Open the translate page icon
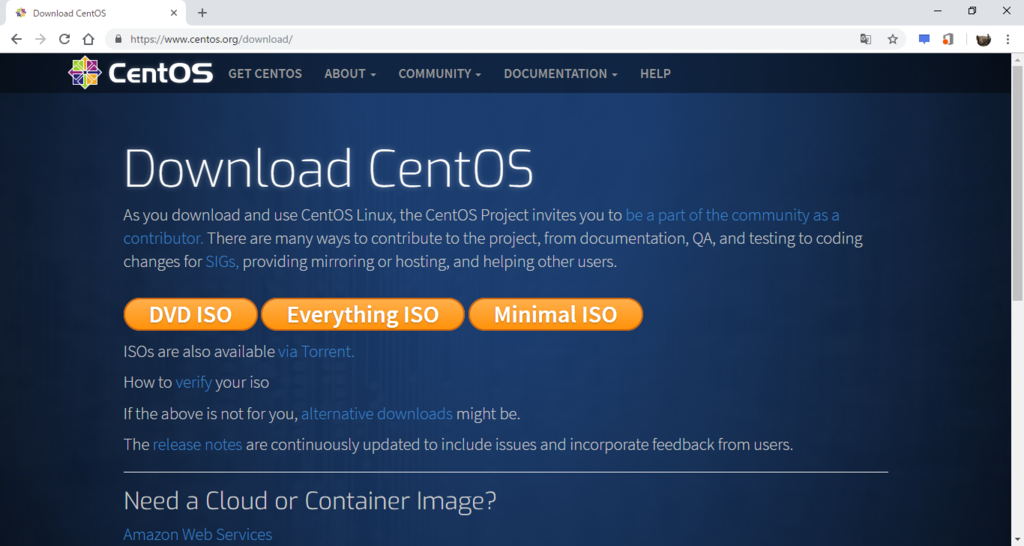The image size is (1024, 546). coord(865,39)
